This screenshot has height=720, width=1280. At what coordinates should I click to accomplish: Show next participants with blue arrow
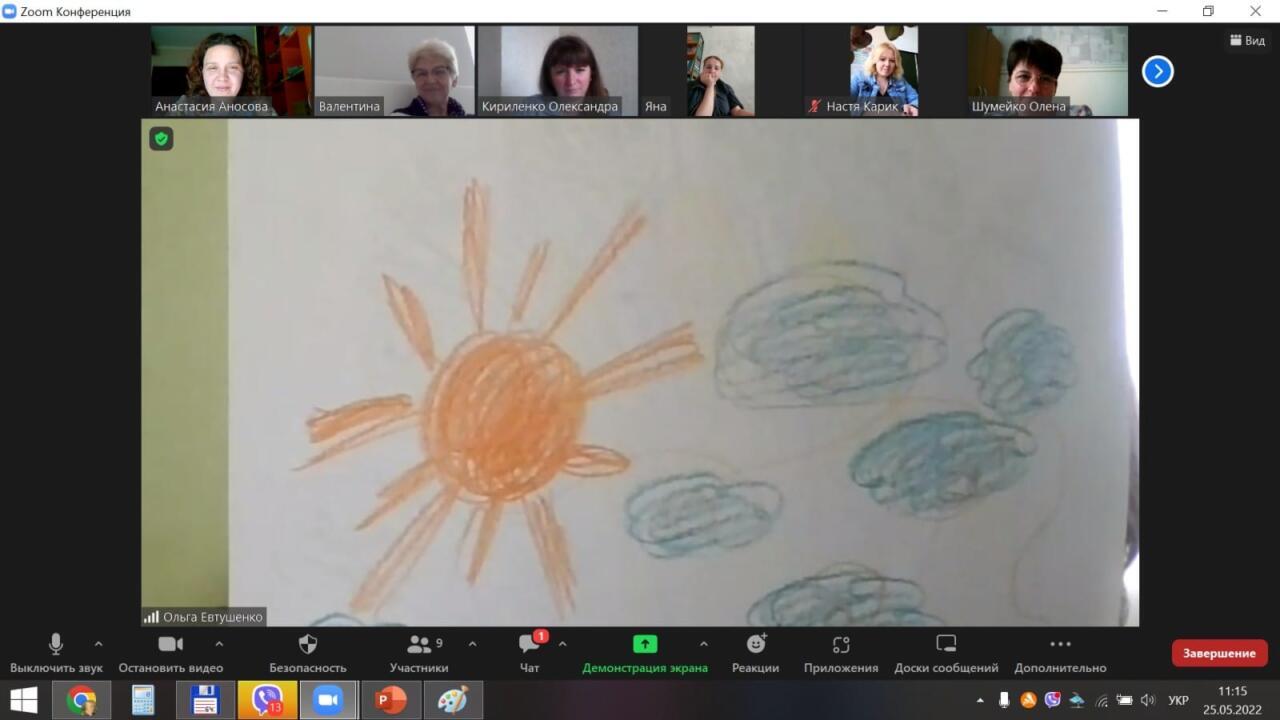coord(1157,71)
